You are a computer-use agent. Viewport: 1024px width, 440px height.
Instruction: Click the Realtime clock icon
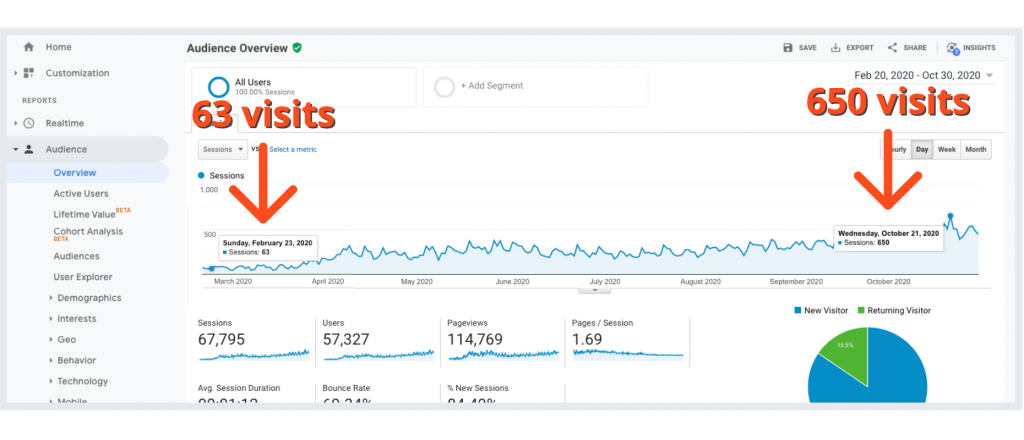[28, 123]
